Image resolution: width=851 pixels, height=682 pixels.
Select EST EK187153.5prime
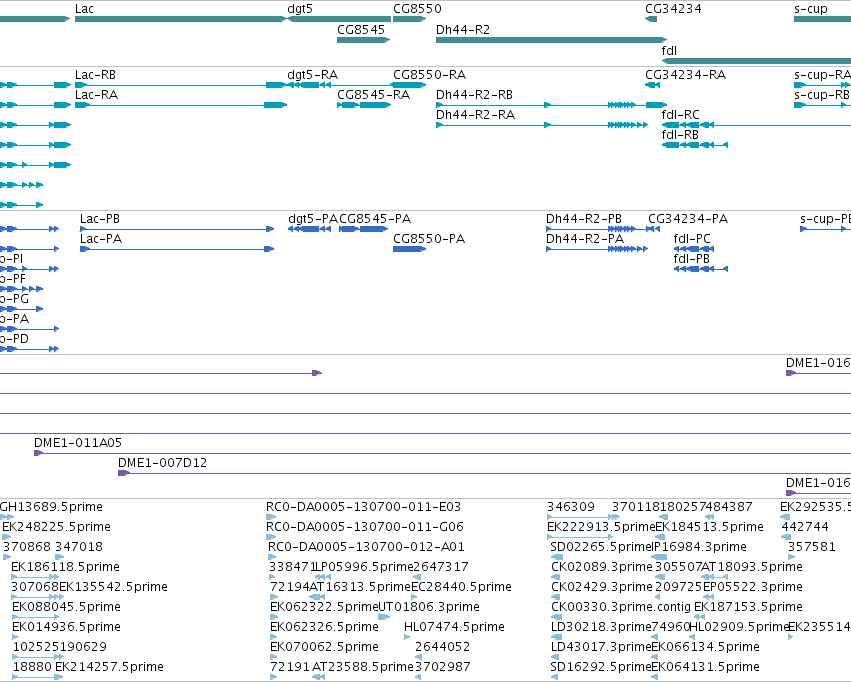point(748,608)
